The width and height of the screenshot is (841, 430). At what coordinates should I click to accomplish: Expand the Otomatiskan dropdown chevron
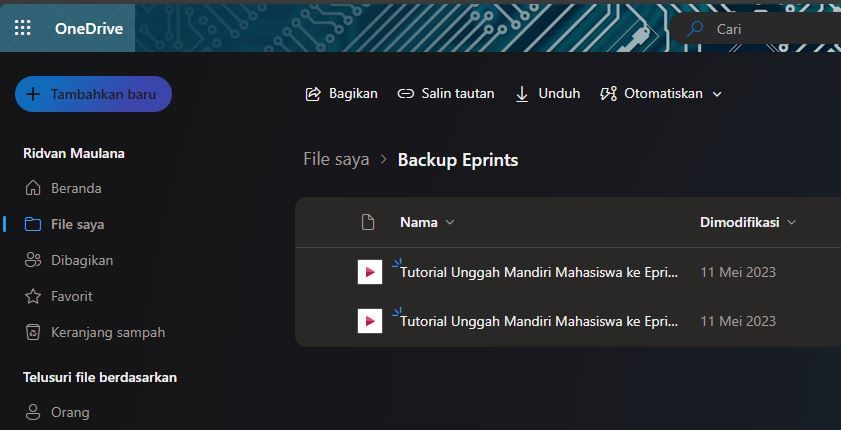(x=716, y=94)
